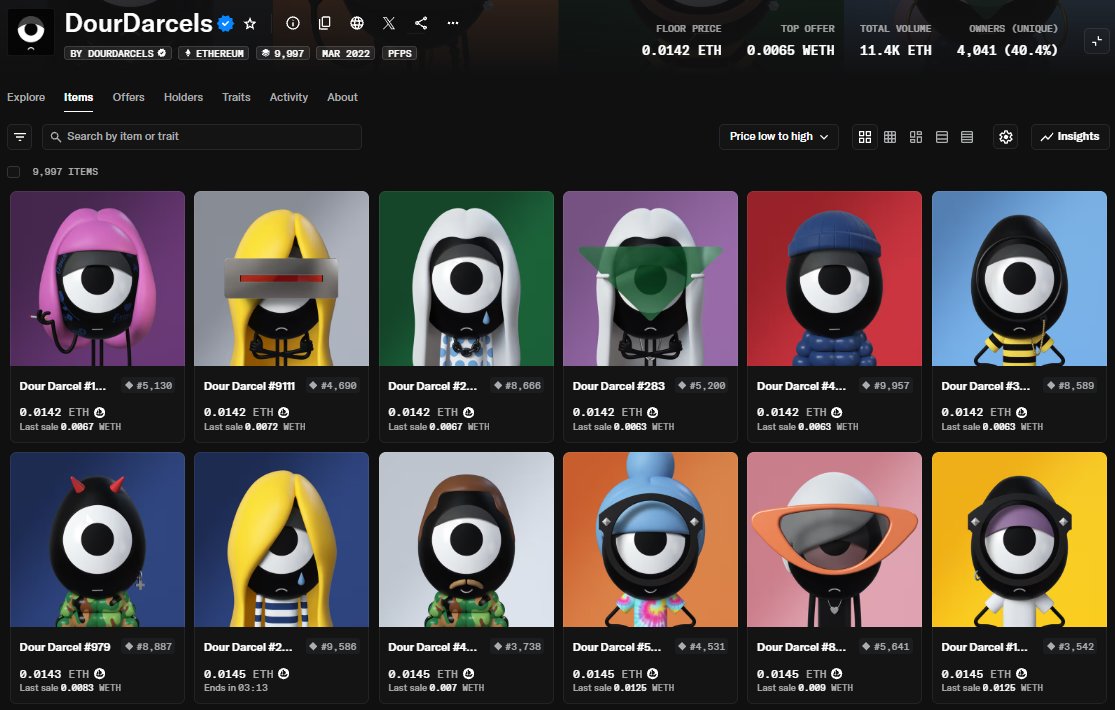Click the copy address icon

click(x=324, y=23)
